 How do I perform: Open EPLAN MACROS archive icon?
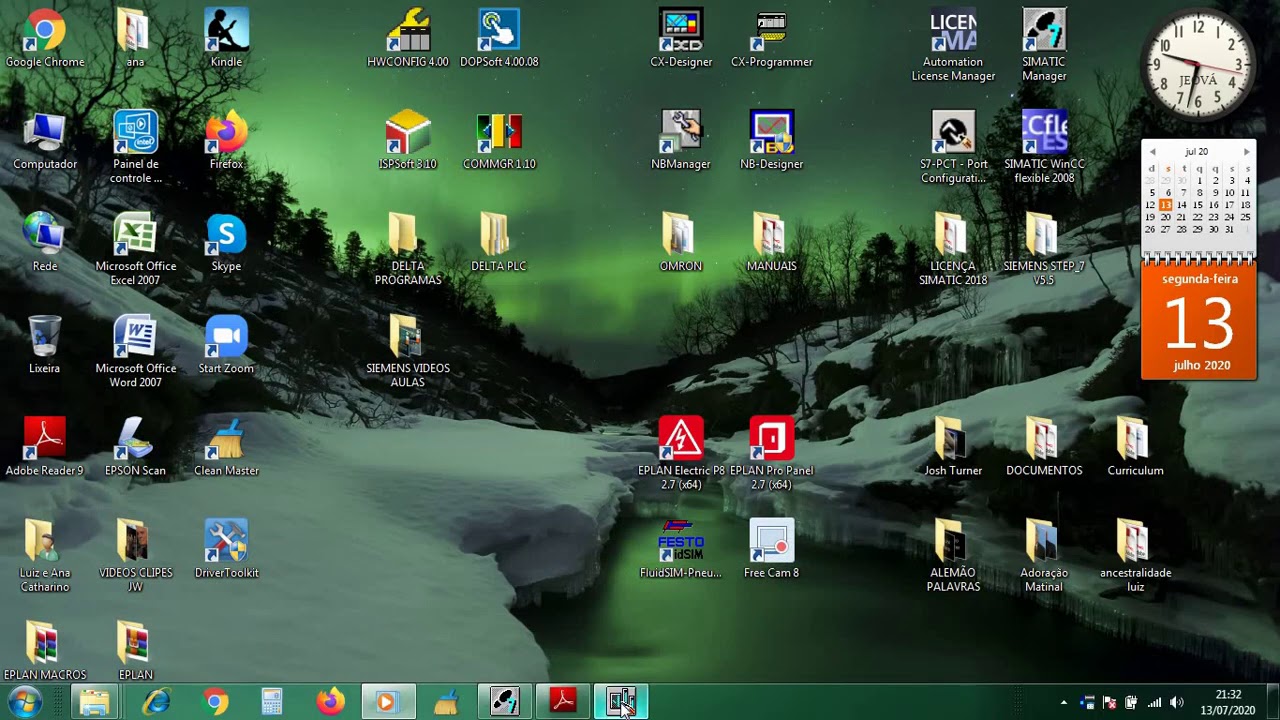[x=45, y=650]
